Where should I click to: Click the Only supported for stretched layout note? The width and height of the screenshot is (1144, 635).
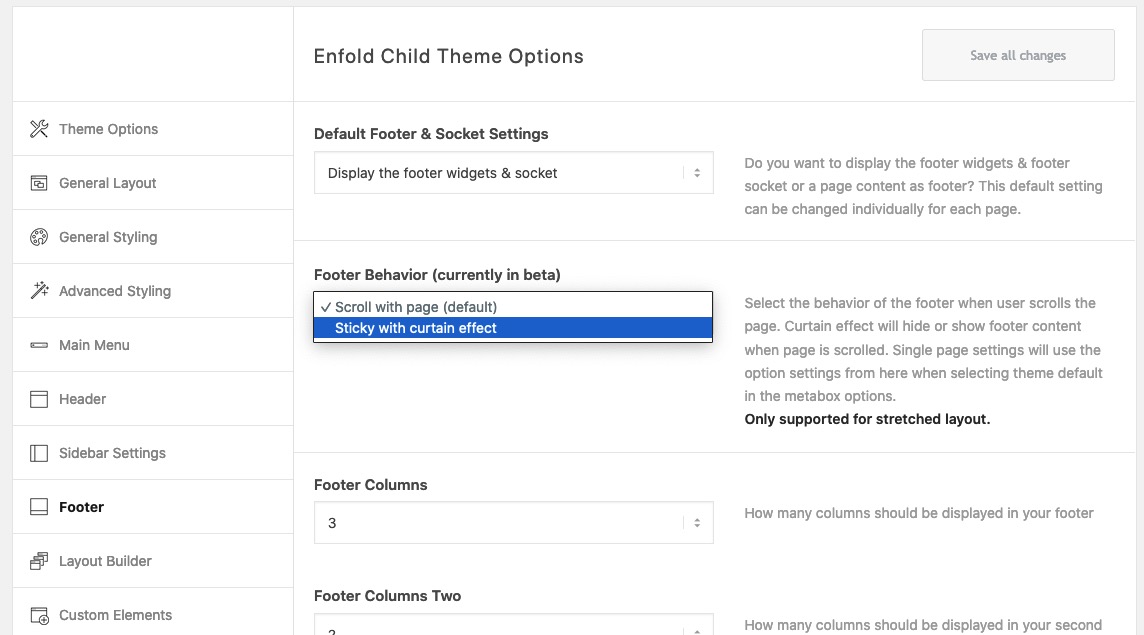[x=867, y=420]
